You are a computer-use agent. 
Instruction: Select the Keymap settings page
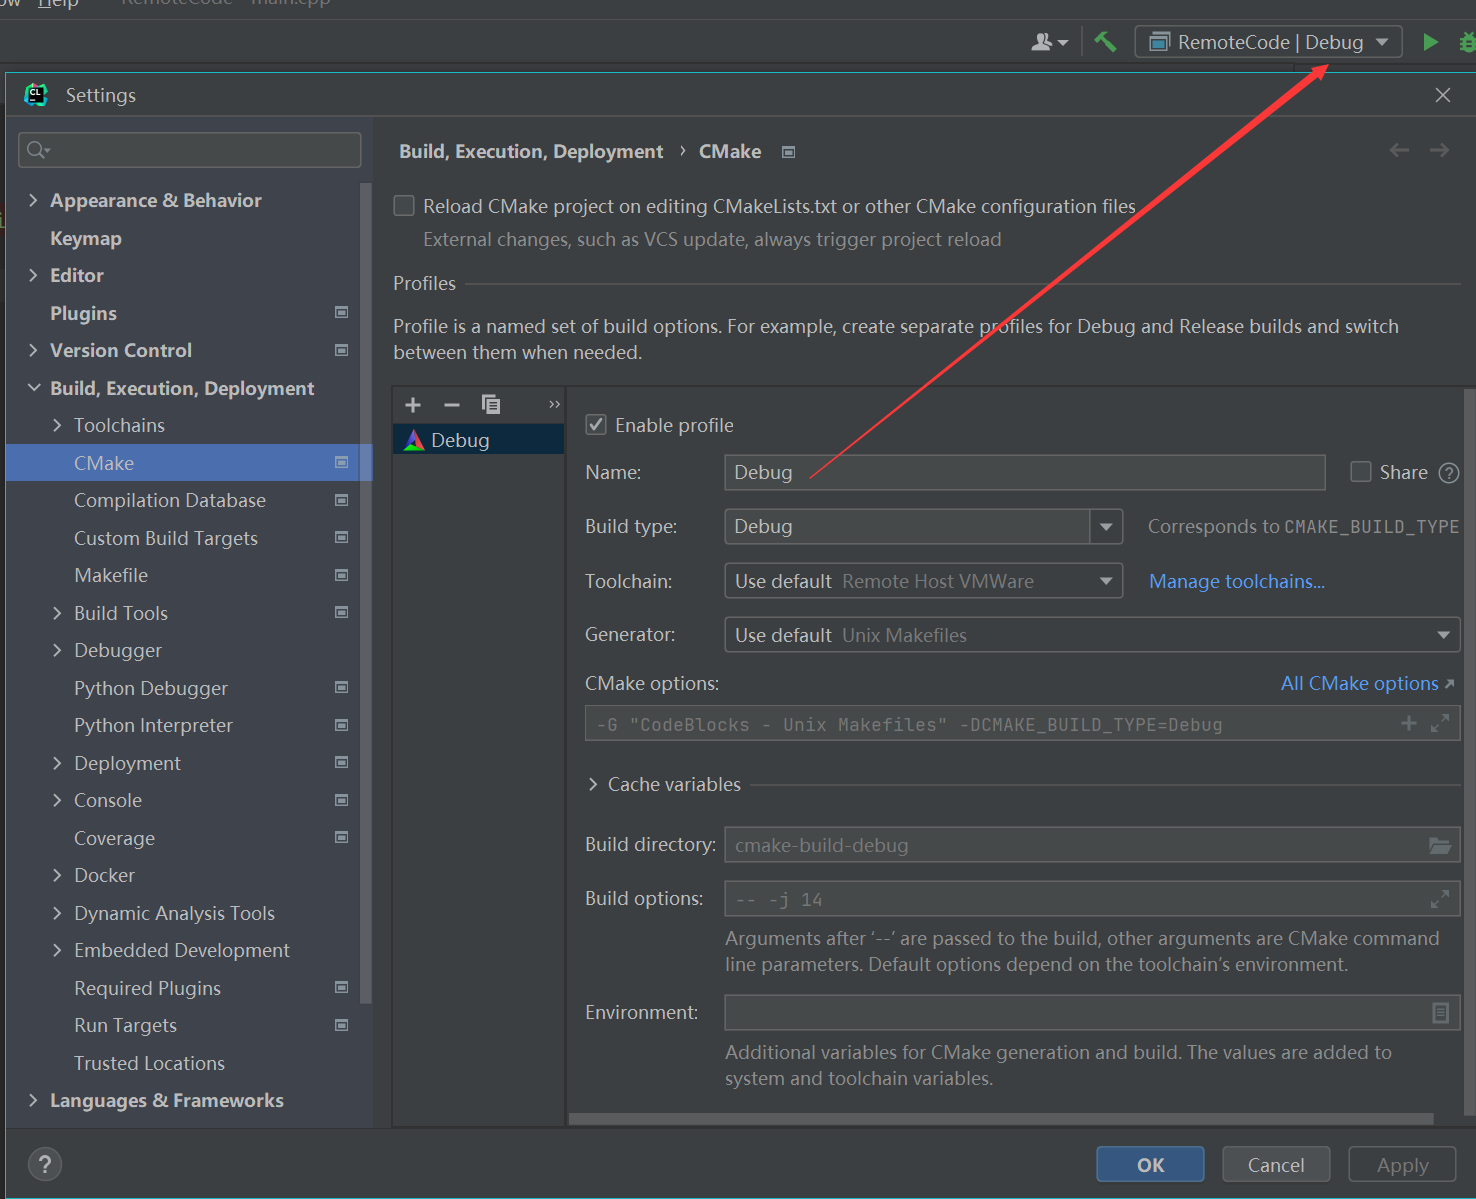[x=86, y=238]
